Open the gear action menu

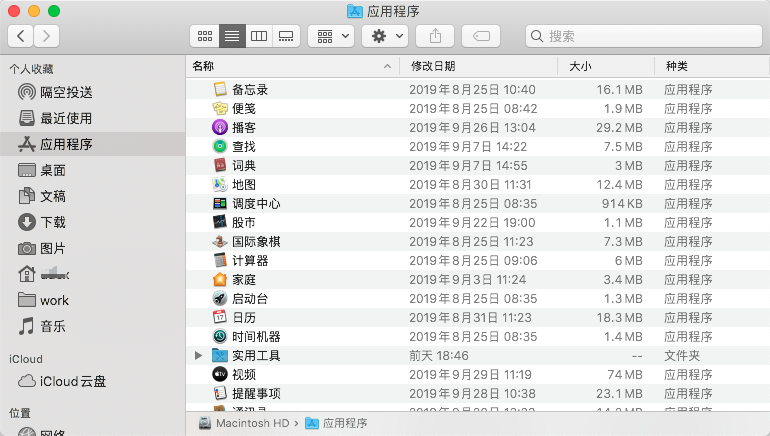coord(384,35)
